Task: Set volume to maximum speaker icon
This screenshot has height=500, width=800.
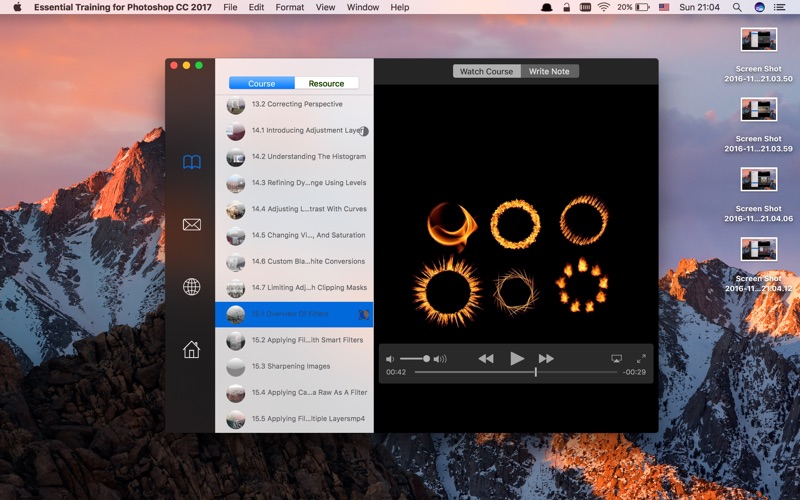Action: click(x=440, y=359)
